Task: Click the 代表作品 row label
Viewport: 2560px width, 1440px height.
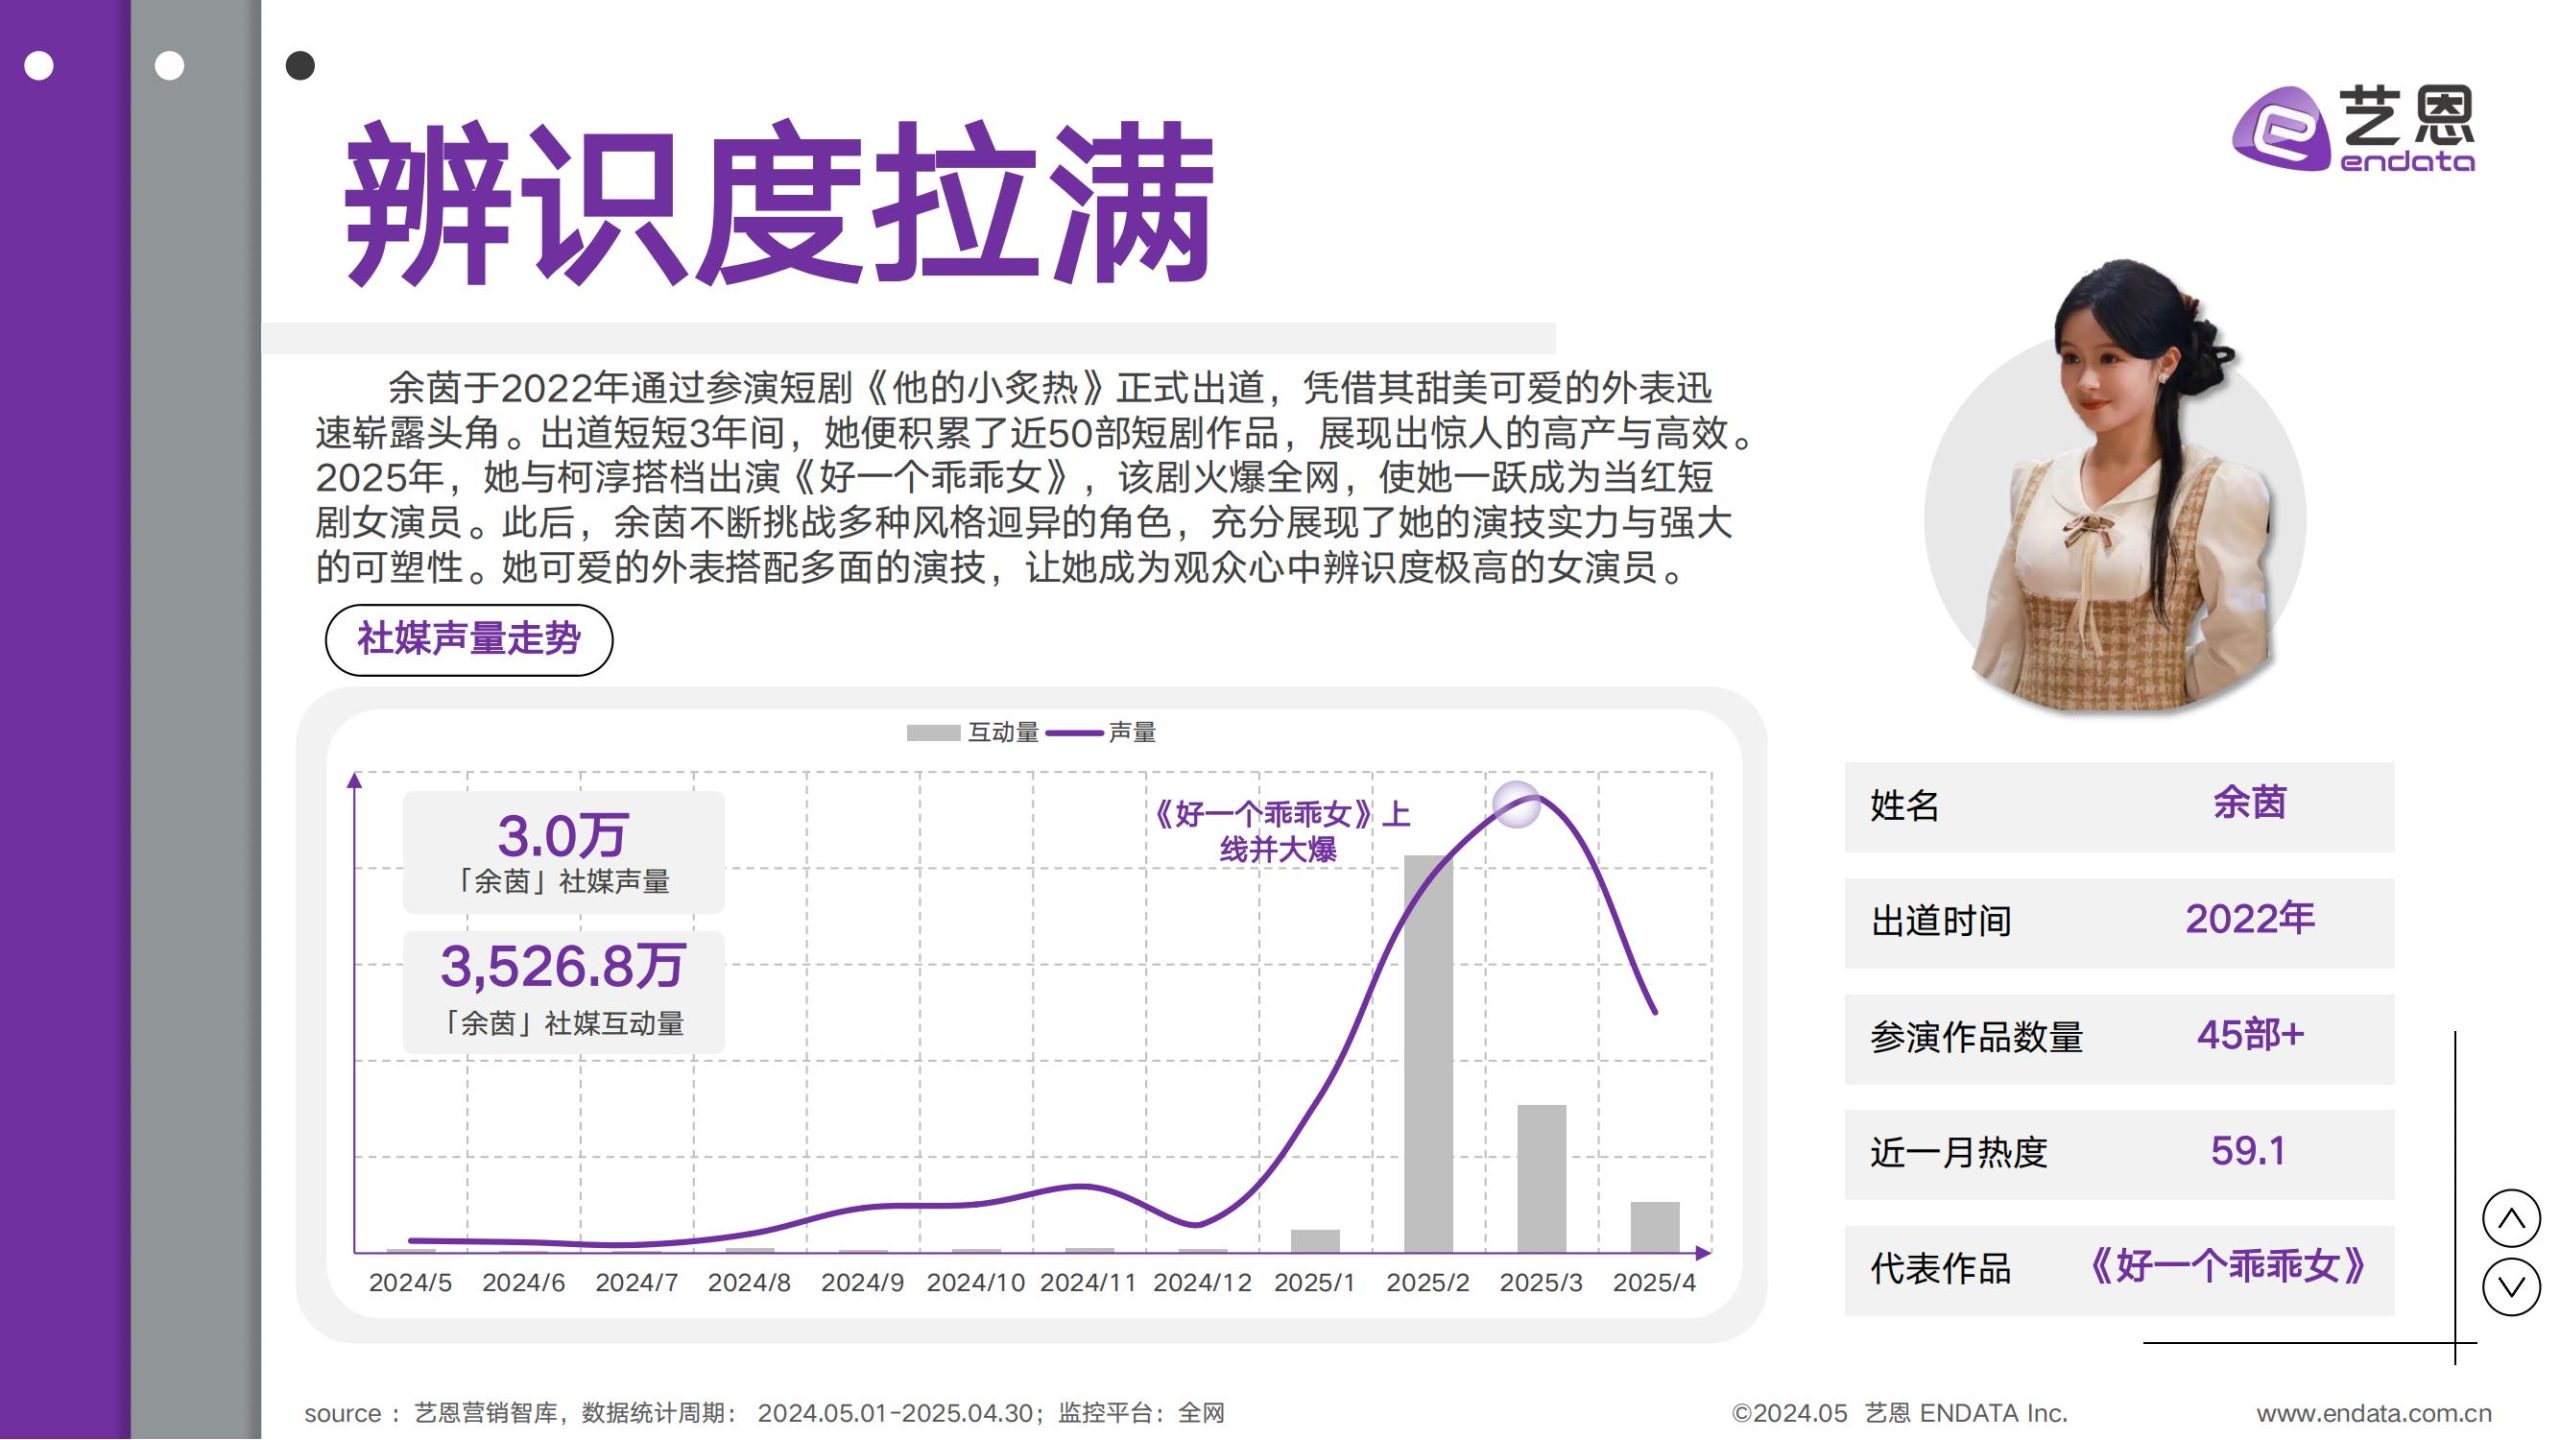Action: [x=1941, y=1269]
